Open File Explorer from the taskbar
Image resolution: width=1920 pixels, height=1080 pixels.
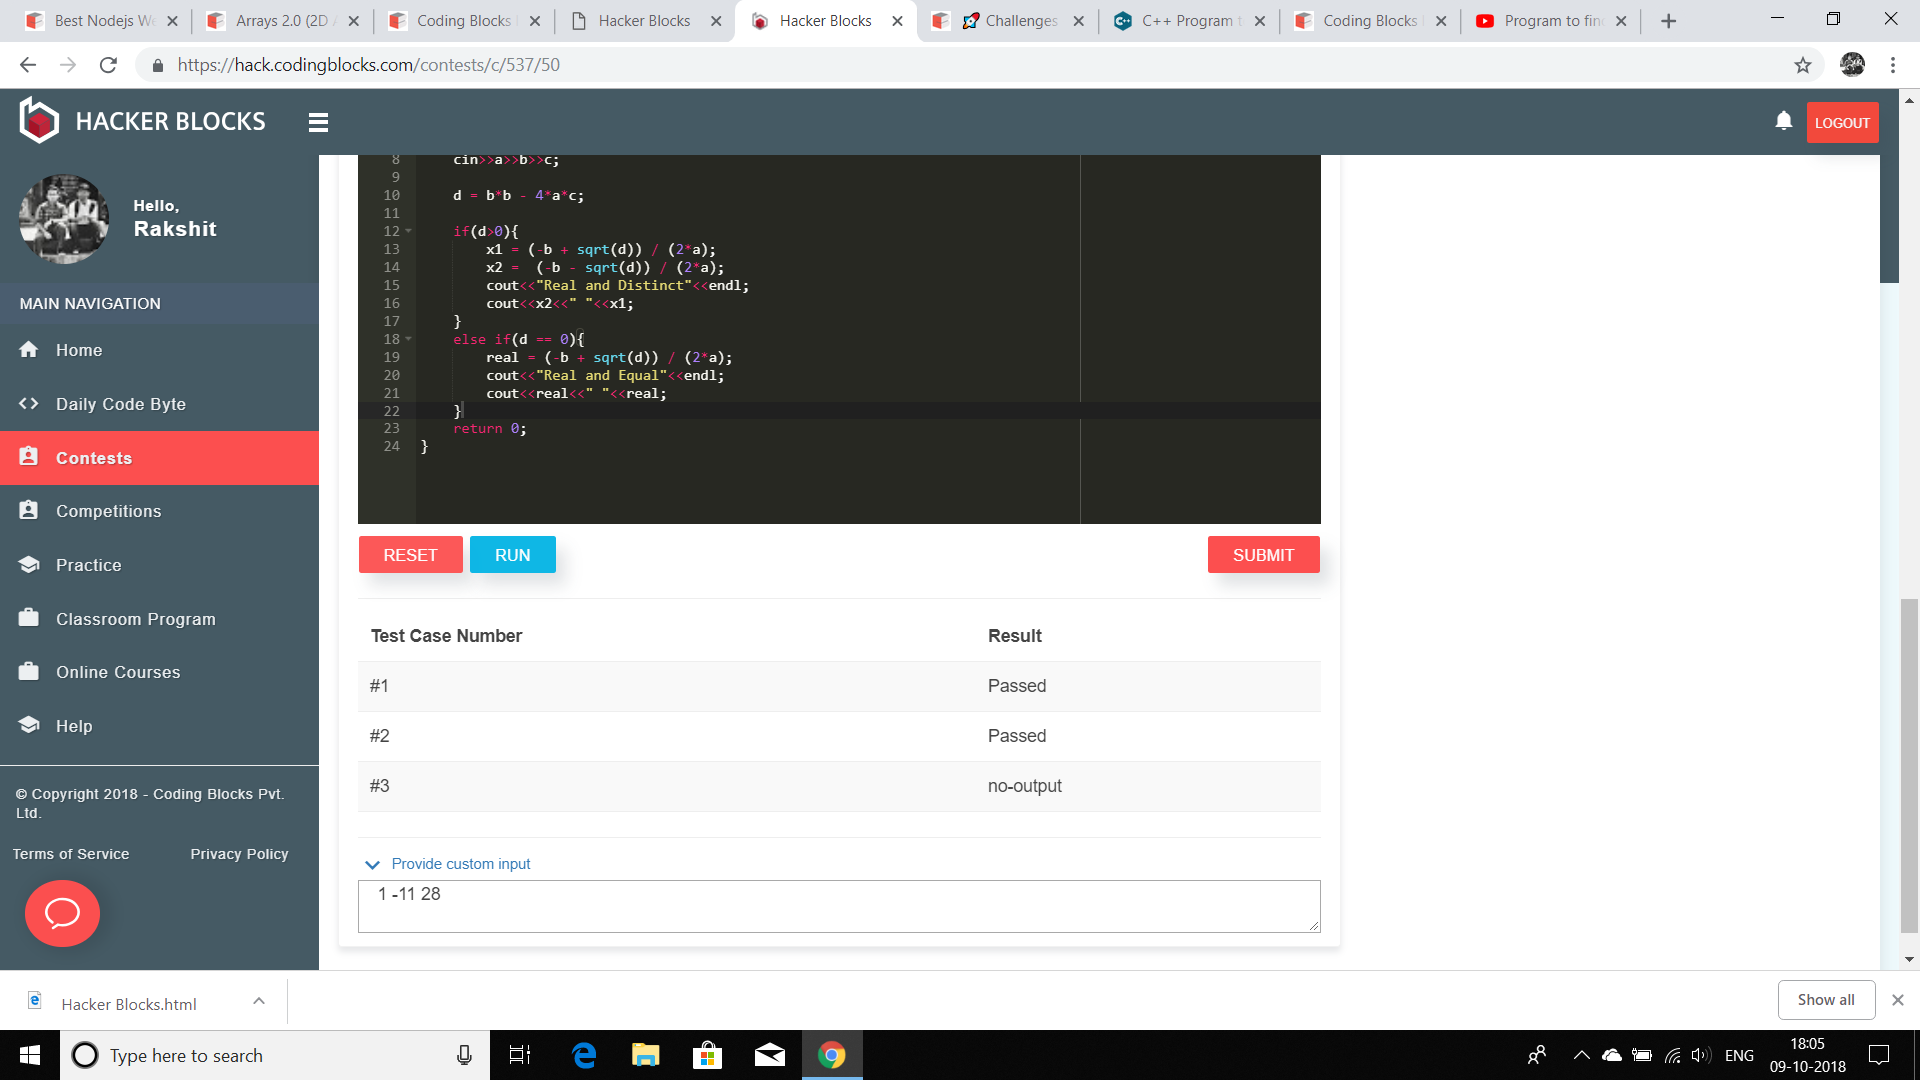[x=645, y=1055]
